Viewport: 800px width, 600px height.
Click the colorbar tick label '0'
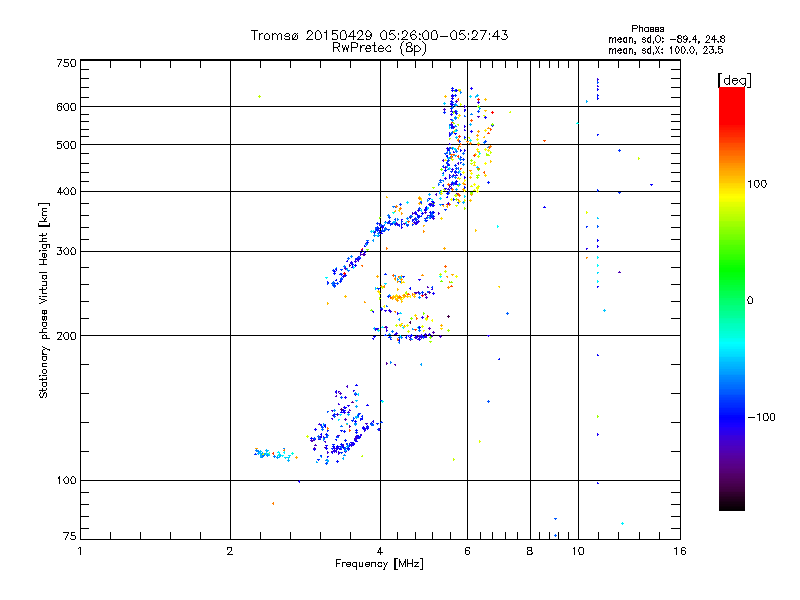pos(750,301)
